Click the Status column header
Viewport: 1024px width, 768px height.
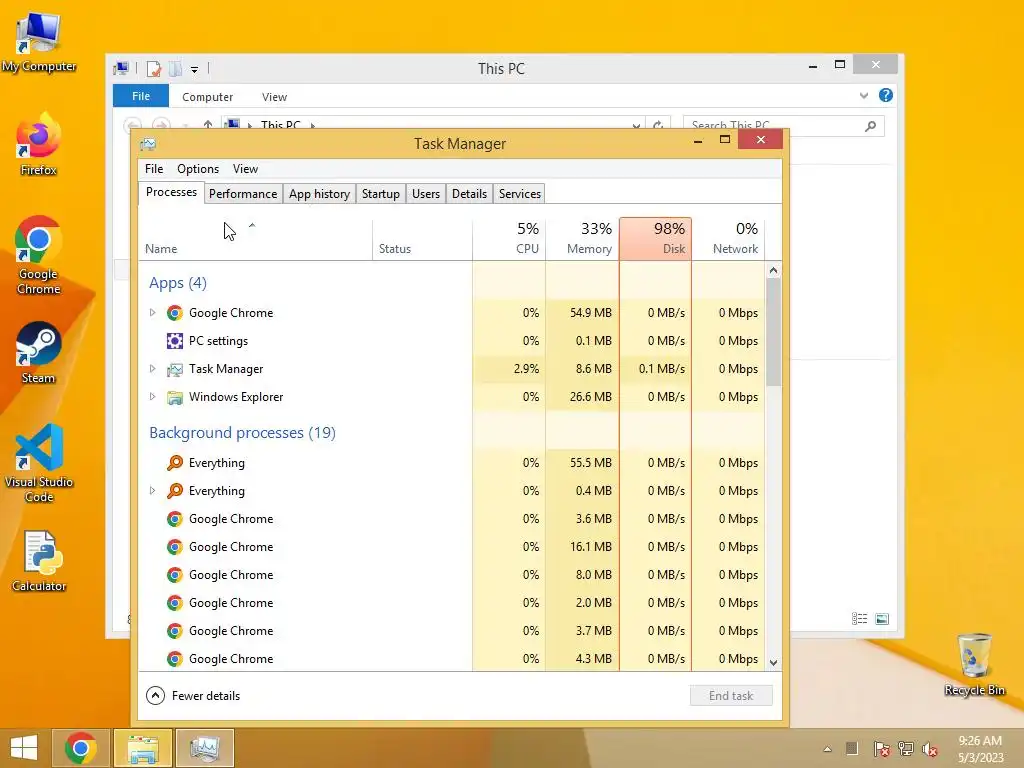coord(423,238)
